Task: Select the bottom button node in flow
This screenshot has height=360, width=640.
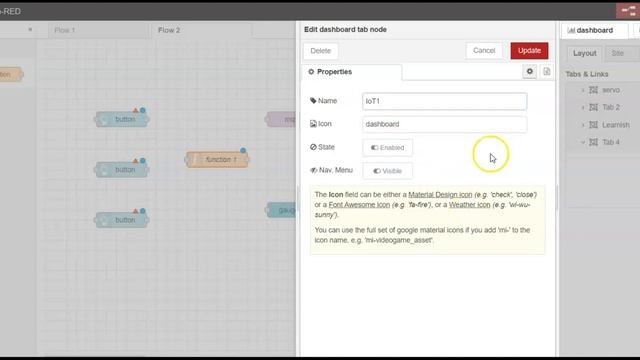Action: [x=122, y=220]
